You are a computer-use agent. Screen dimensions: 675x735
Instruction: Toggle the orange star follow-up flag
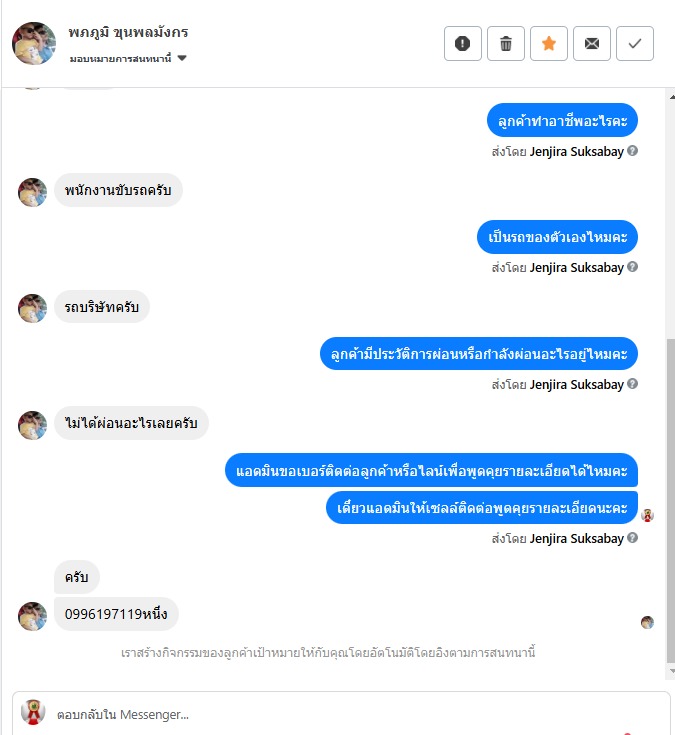549,44
